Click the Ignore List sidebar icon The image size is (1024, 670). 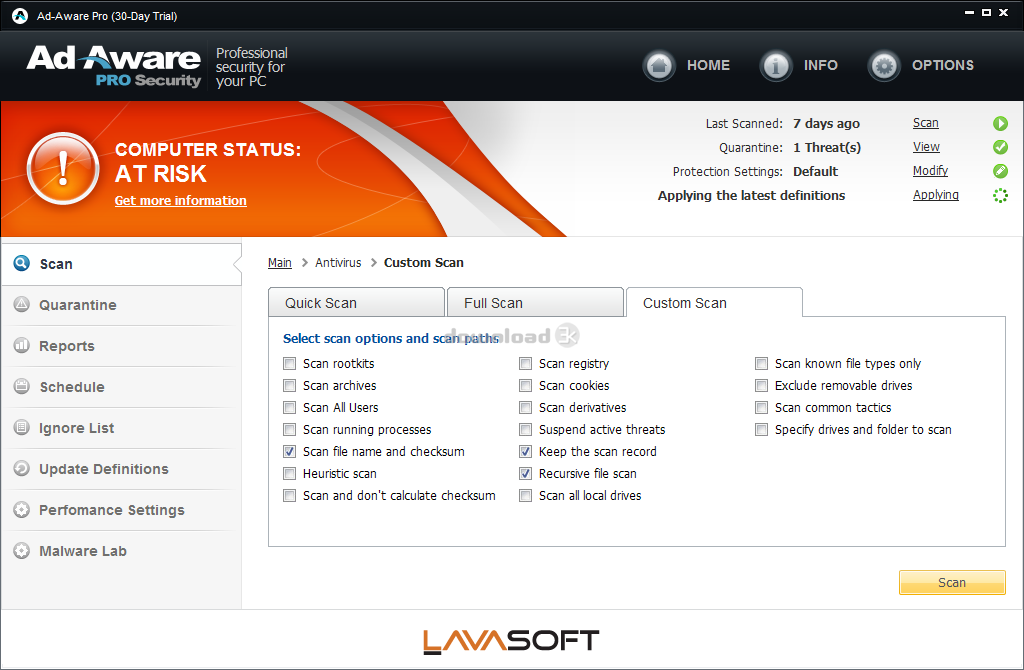coord(22,428)
